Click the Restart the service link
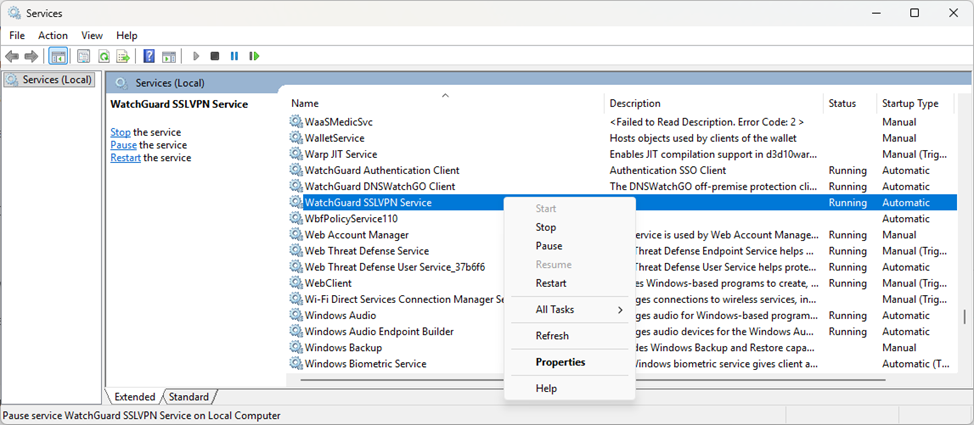The image size is (974, 425). click(125, 158)
